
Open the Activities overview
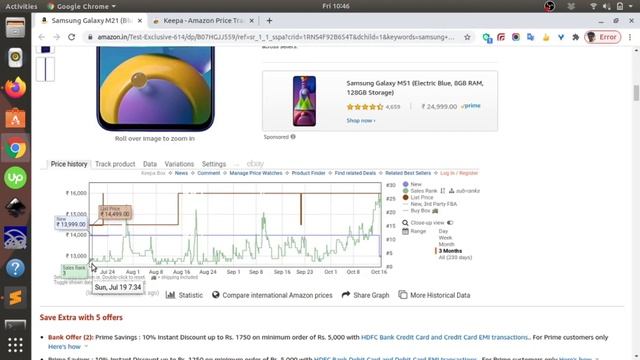pos(21,6)
